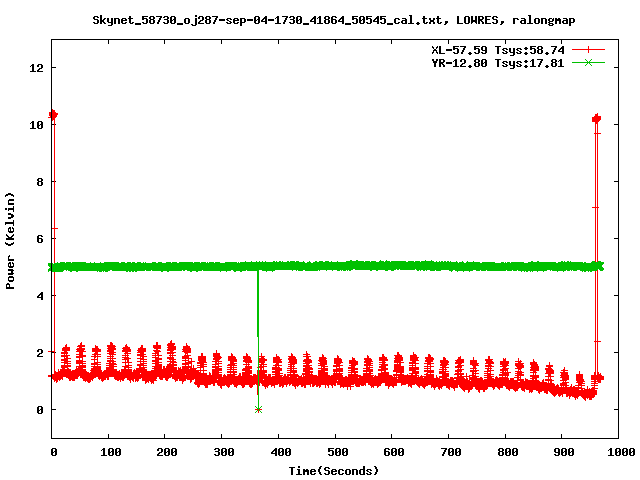The height and width of the screenshot is (480, 640).
Task: Click the Power (Kelvin) y-axis label
Action: point(10,241)
